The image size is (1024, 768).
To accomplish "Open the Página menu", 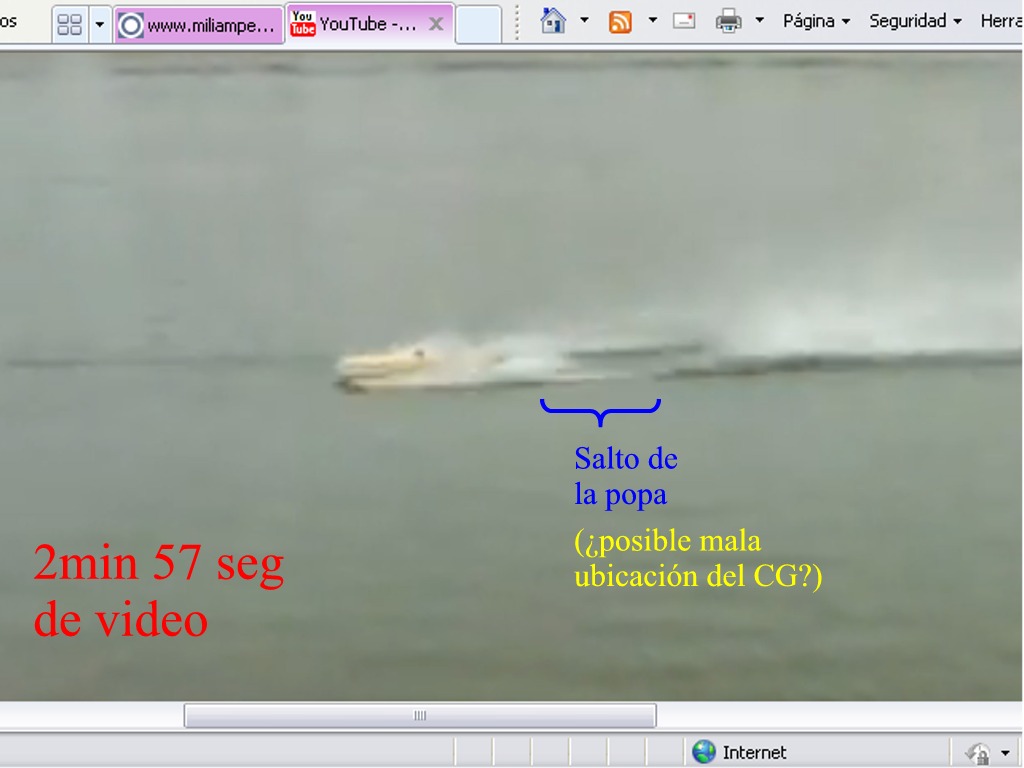I will click(816, 21).
